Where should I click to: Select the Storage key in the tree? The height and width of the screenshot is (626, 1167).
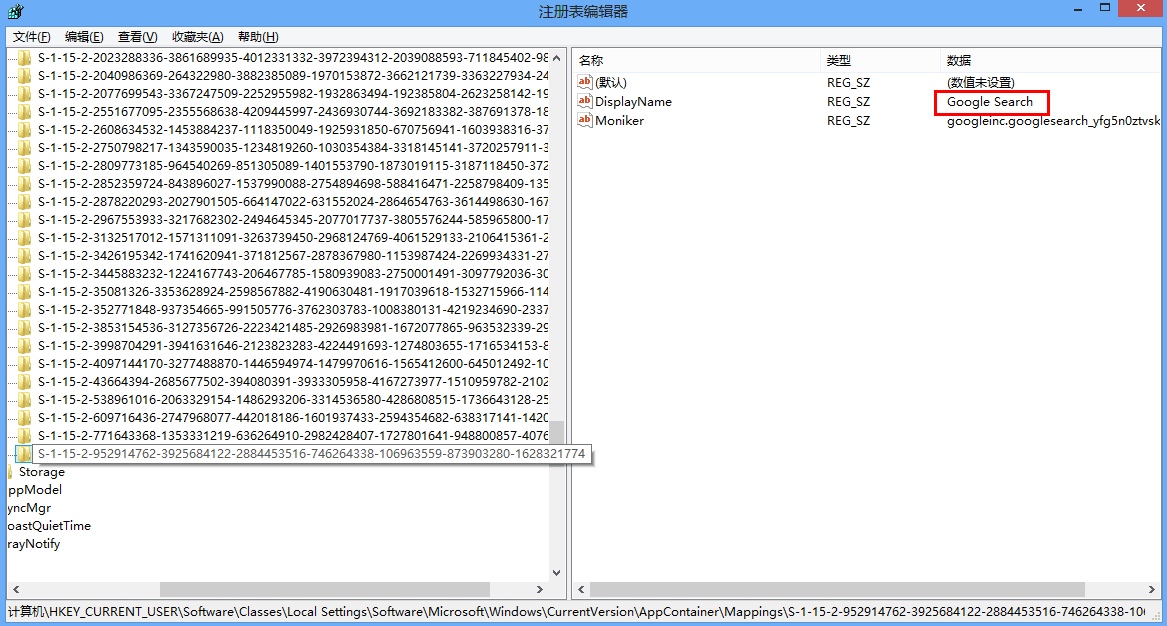click(41, 472)
